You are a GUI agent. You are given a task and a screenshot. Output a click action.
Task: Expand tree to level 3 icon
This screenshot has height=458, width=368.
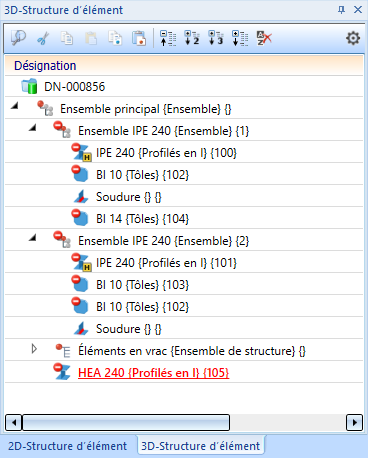(x=216, y=38)
